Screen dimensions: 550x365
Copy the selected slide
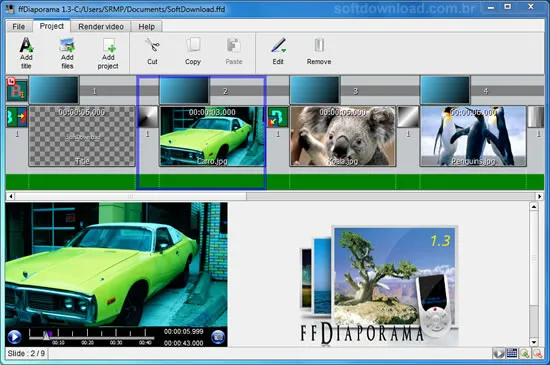tap(193, 46)
